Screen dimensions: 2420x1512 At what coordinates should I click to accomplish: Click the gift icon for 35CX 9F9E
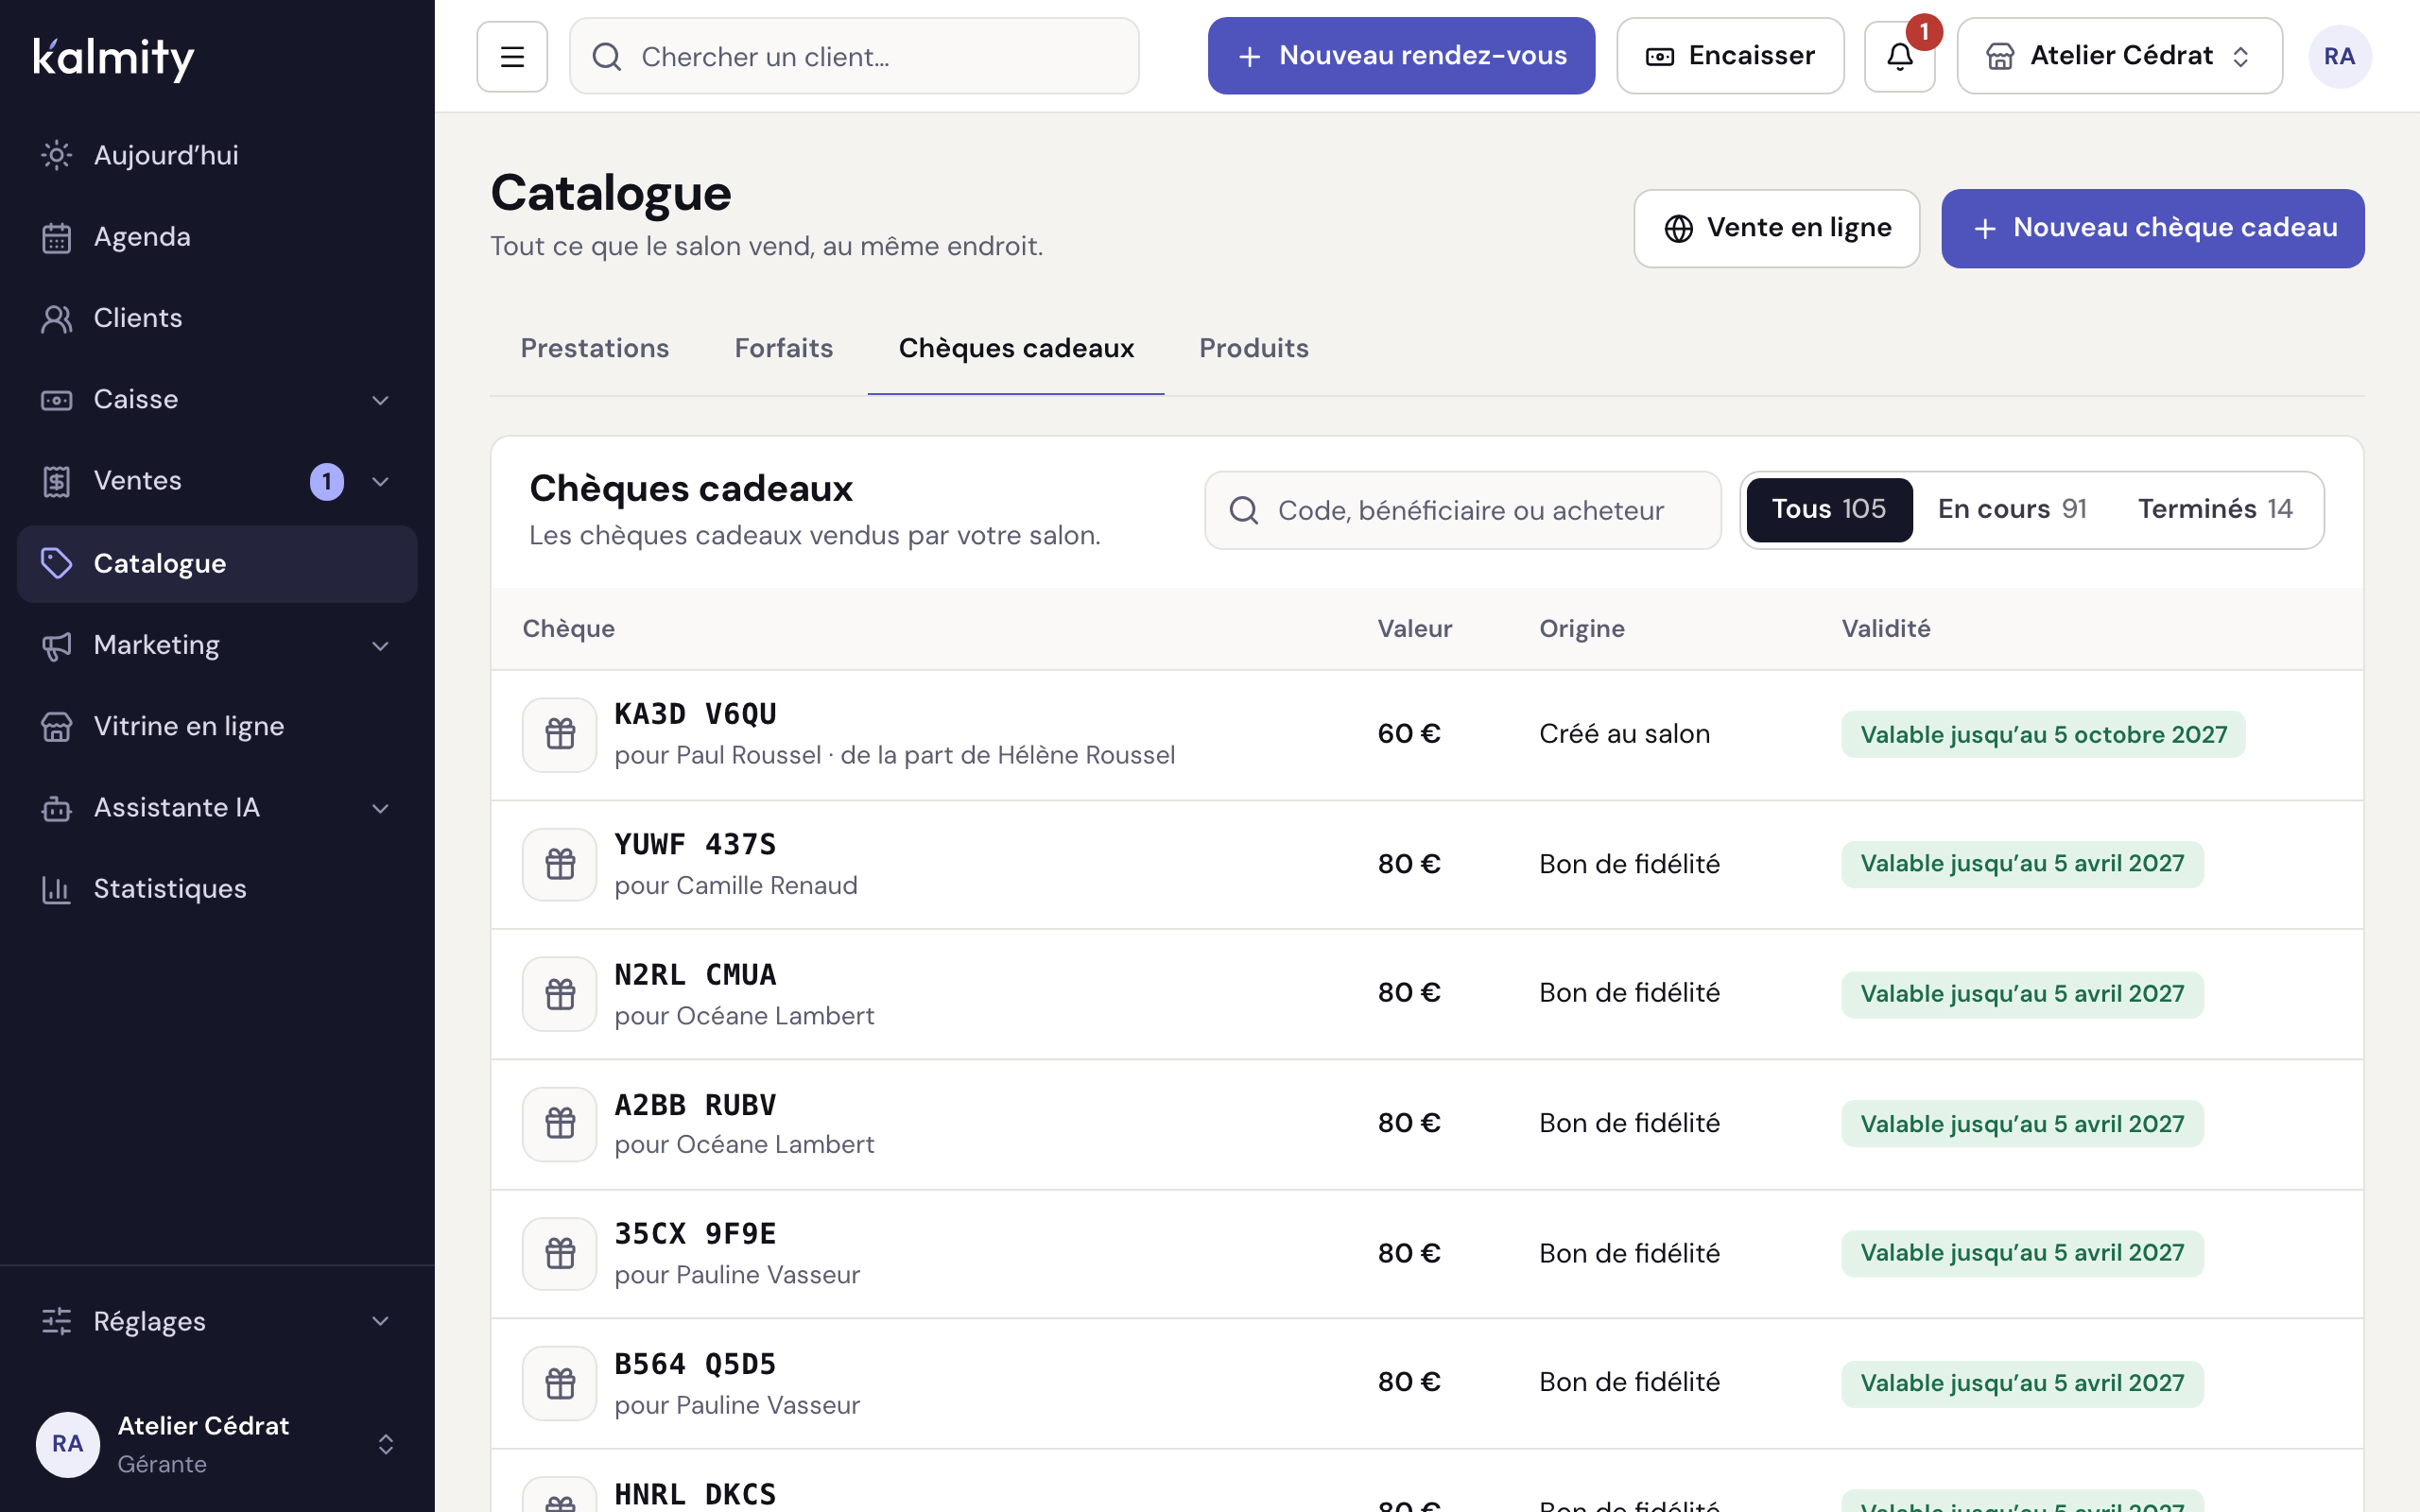pyautogui.click(x=560, y=1254)
